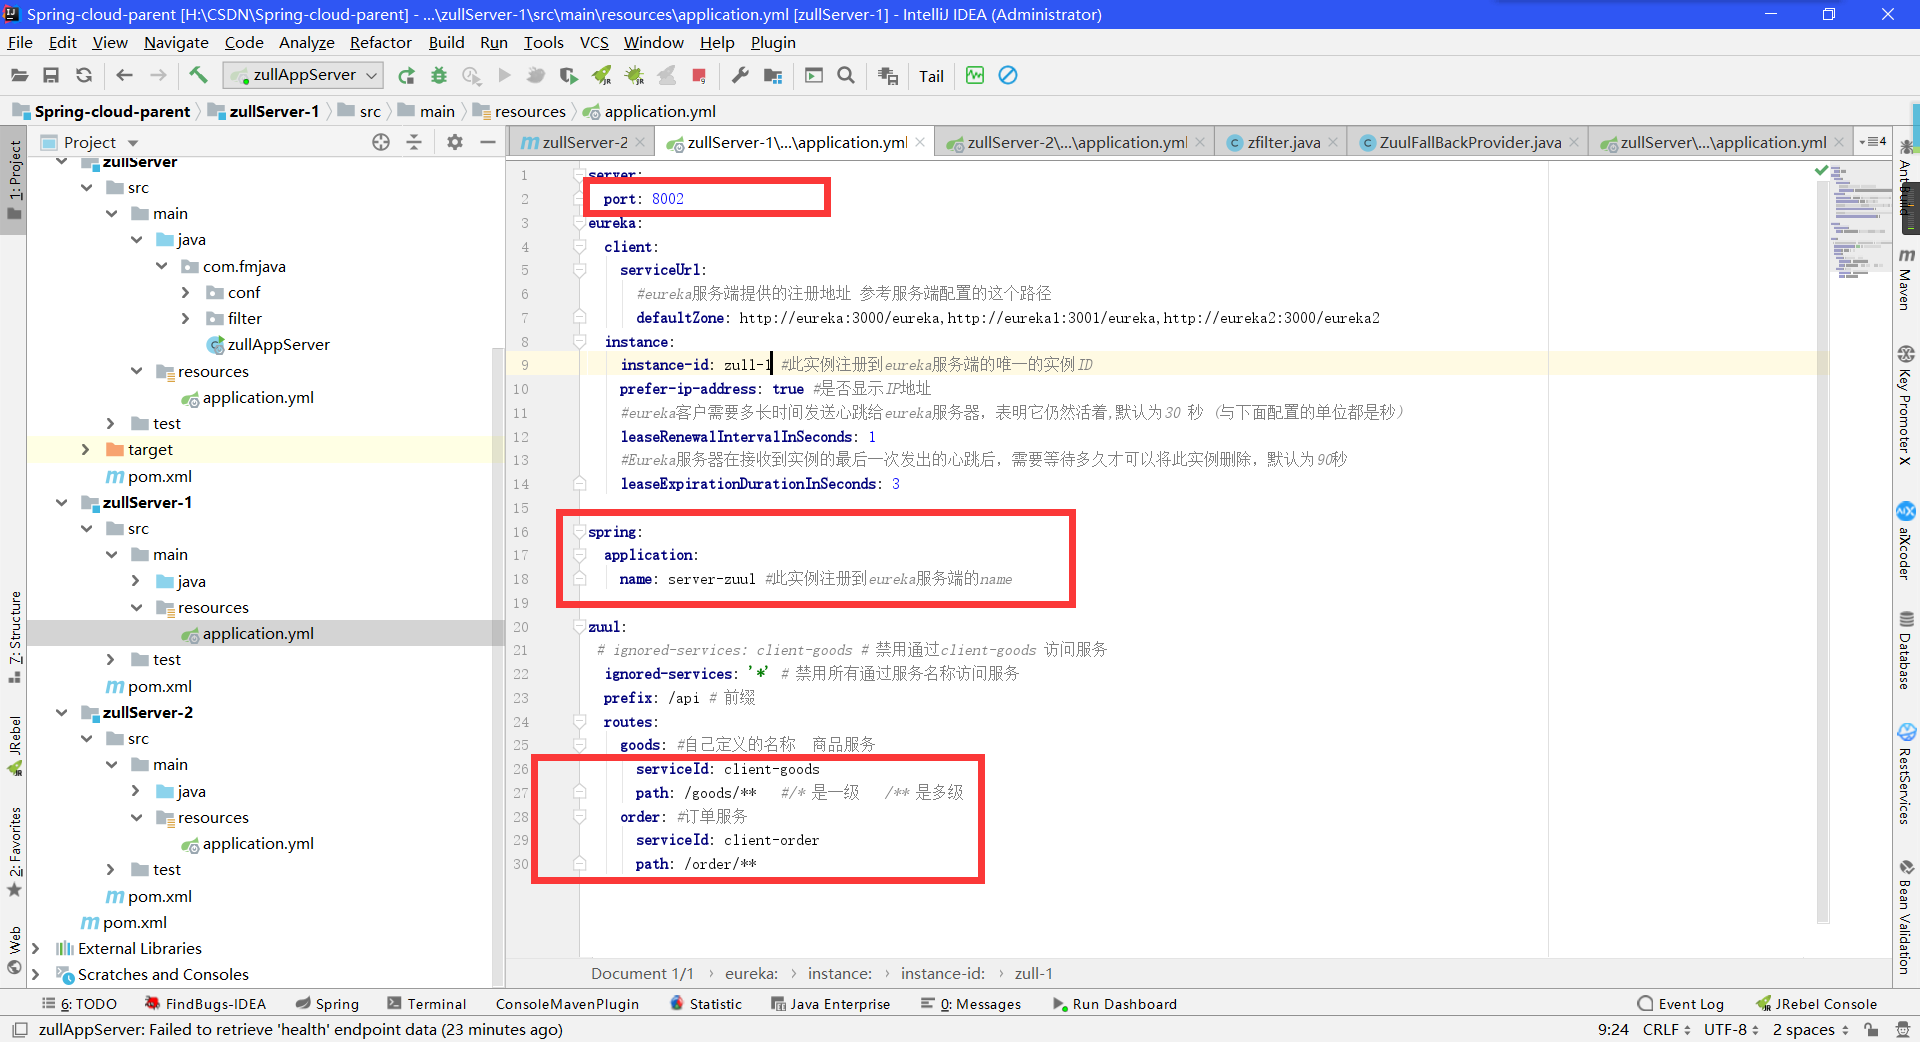Open the Event Log

click(1680, 1004)
